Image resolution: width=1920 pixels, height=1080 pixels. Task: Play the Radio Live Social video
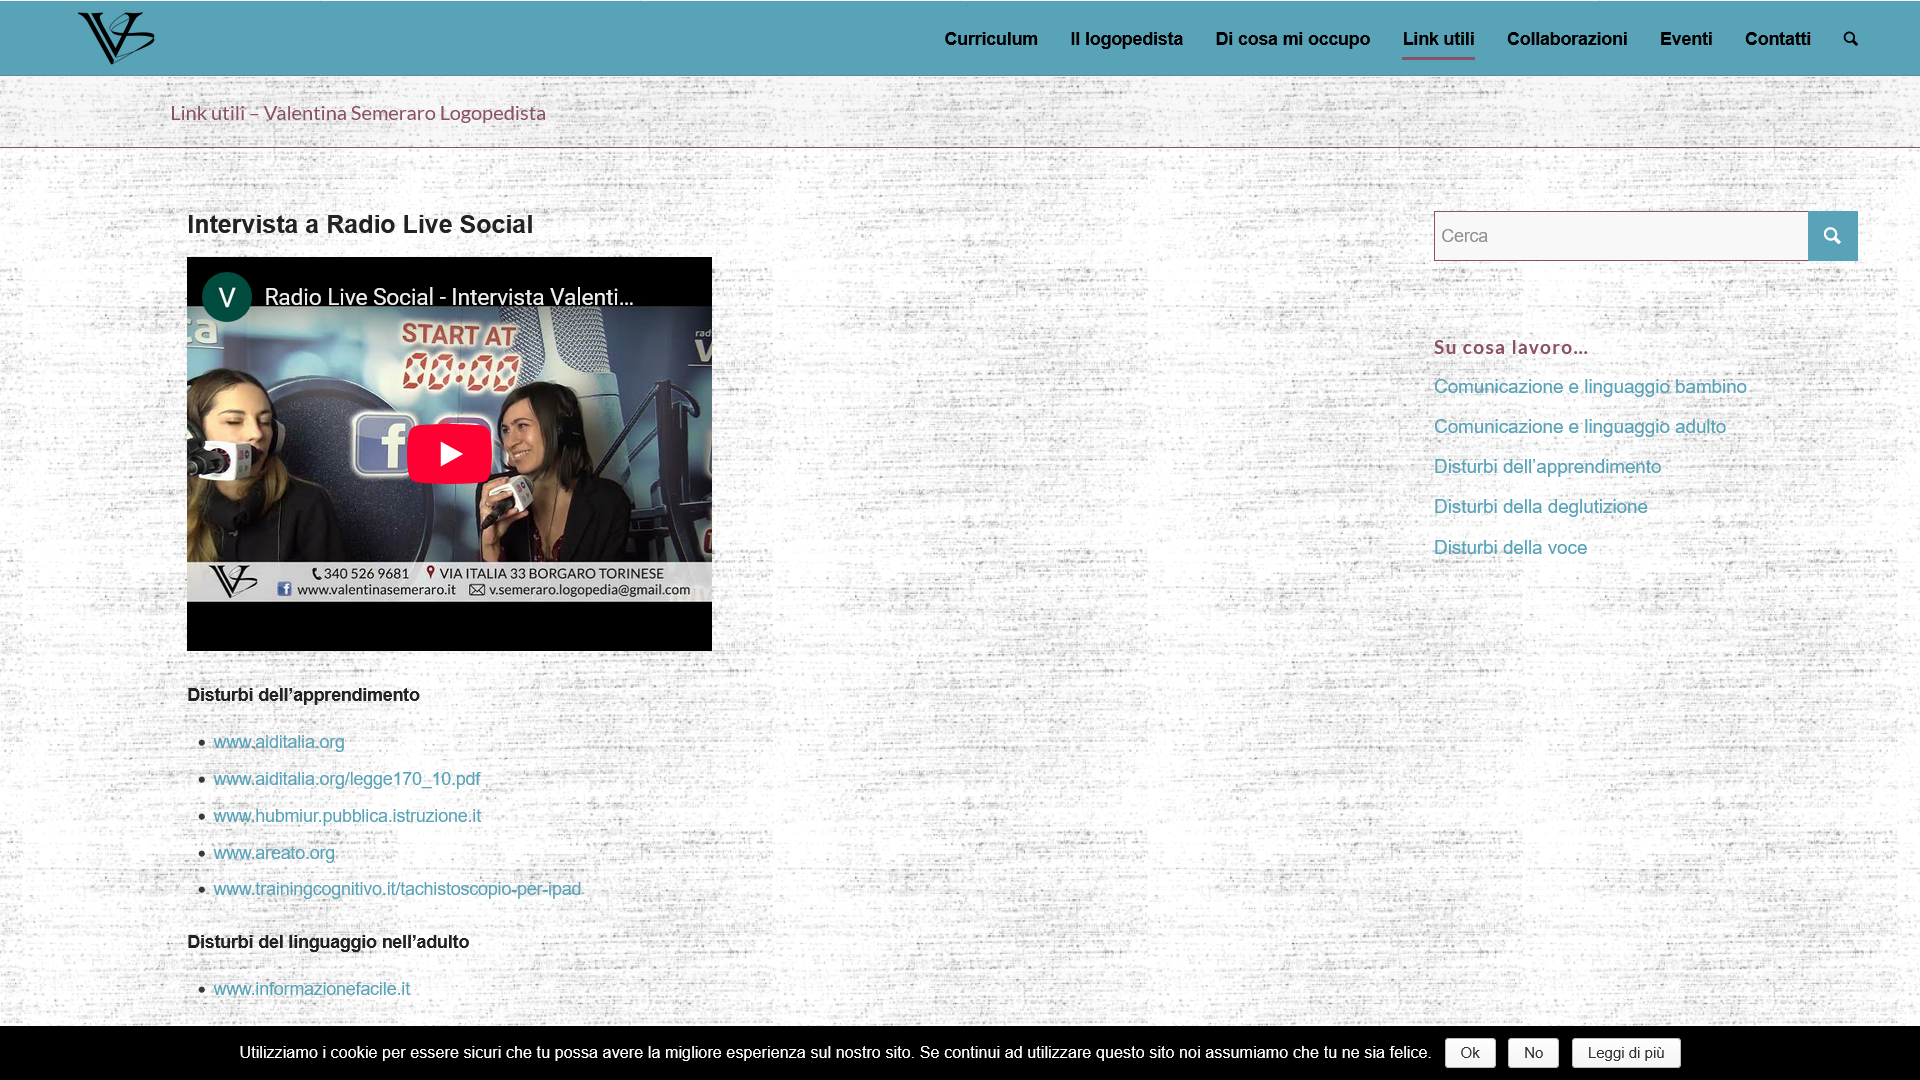coord(449,453)
